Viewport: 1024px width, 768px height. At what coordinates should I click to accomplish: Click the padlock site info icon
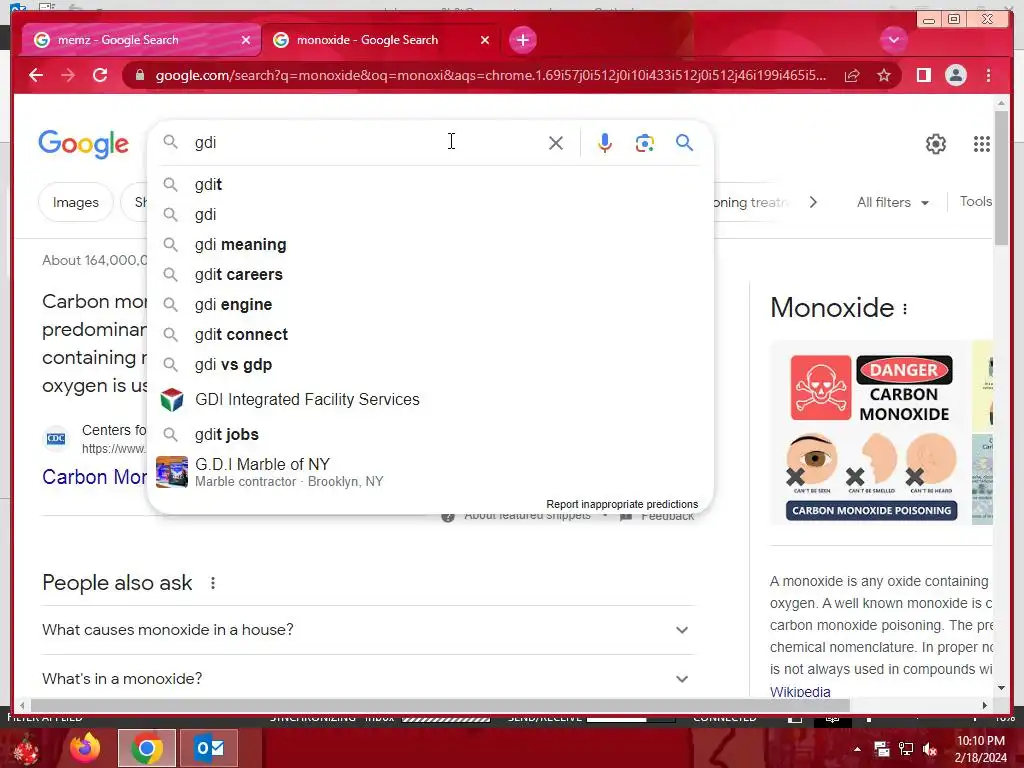click(139, 76)
